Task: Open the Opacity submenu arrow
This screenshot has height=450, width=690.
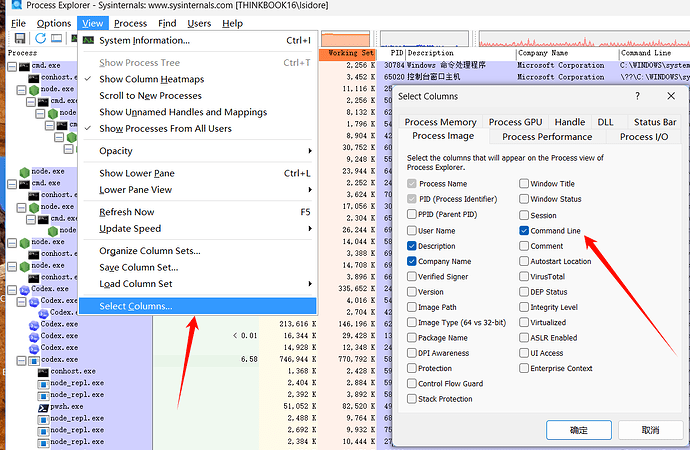Action: (310, 151)
